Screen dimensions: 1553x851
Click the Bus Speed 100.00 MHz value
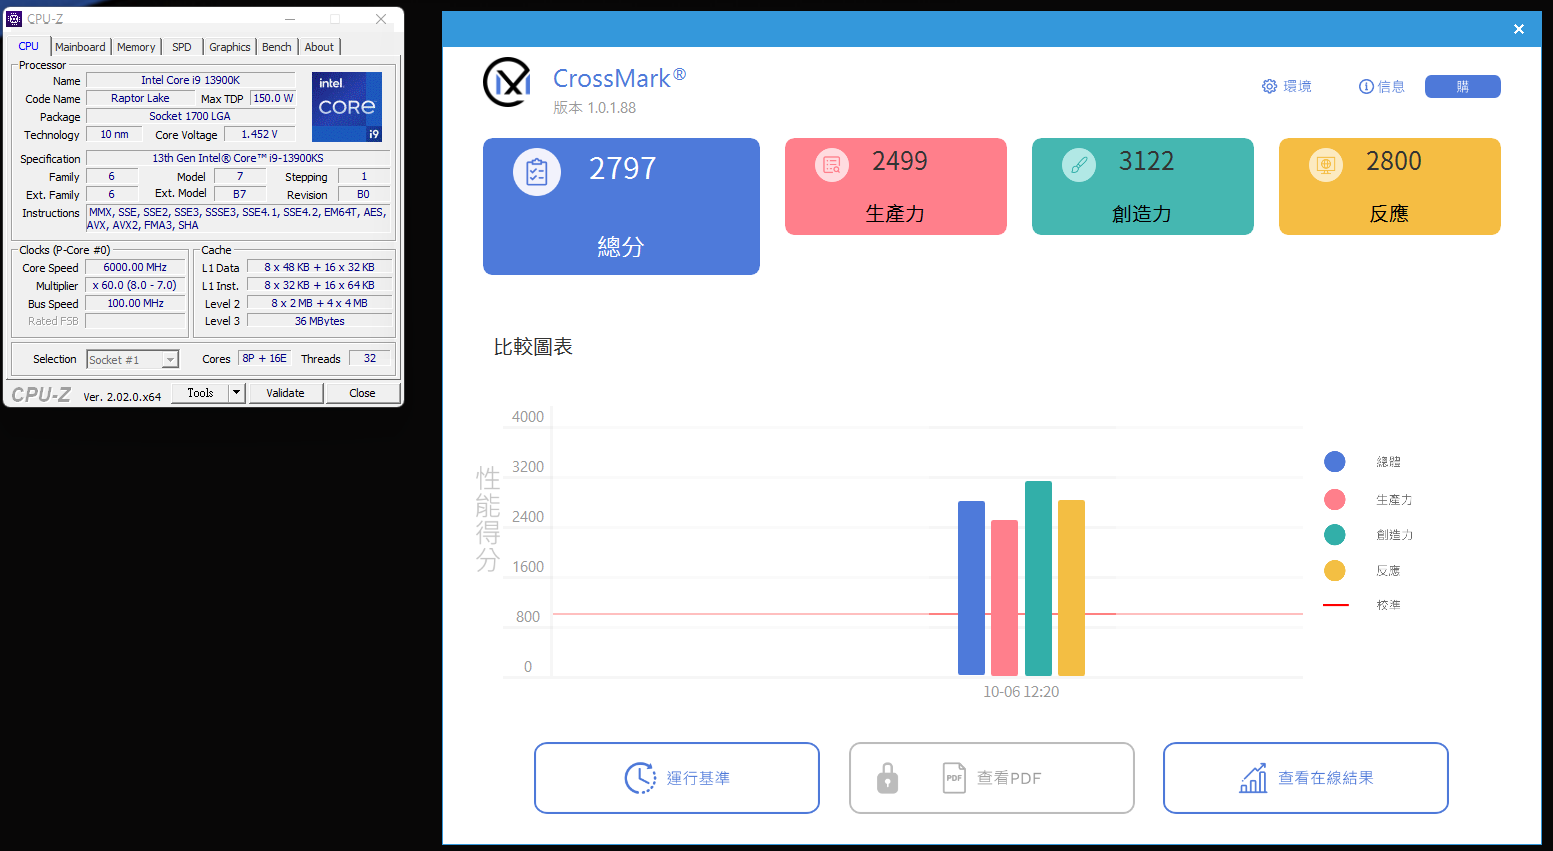(135, 303)
